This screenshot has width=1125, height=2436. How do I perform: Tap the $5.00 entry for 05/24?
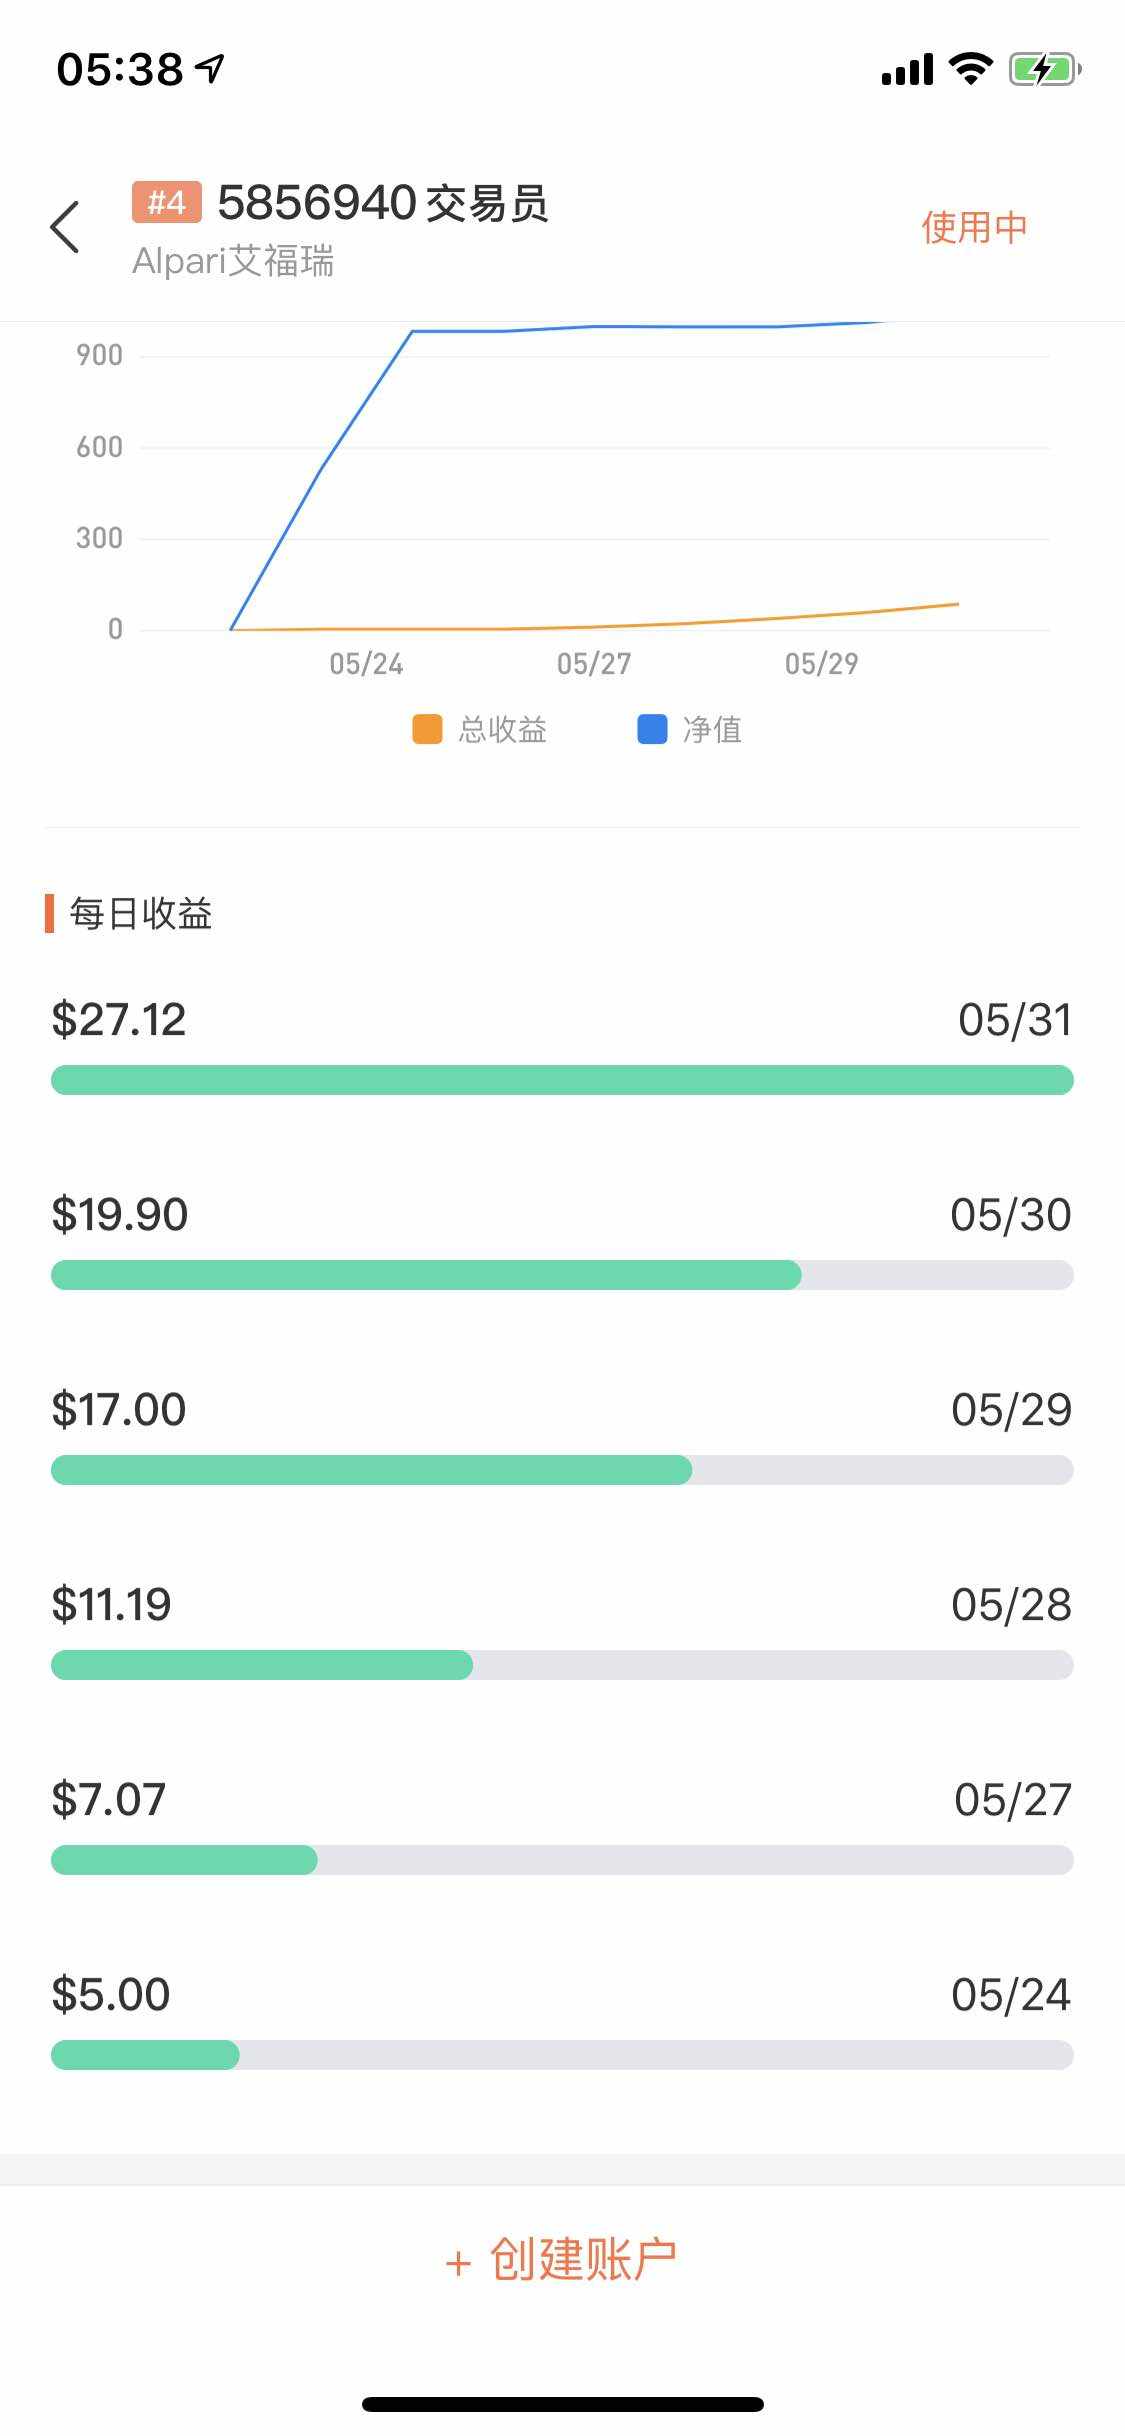(x=111, y=1995)
